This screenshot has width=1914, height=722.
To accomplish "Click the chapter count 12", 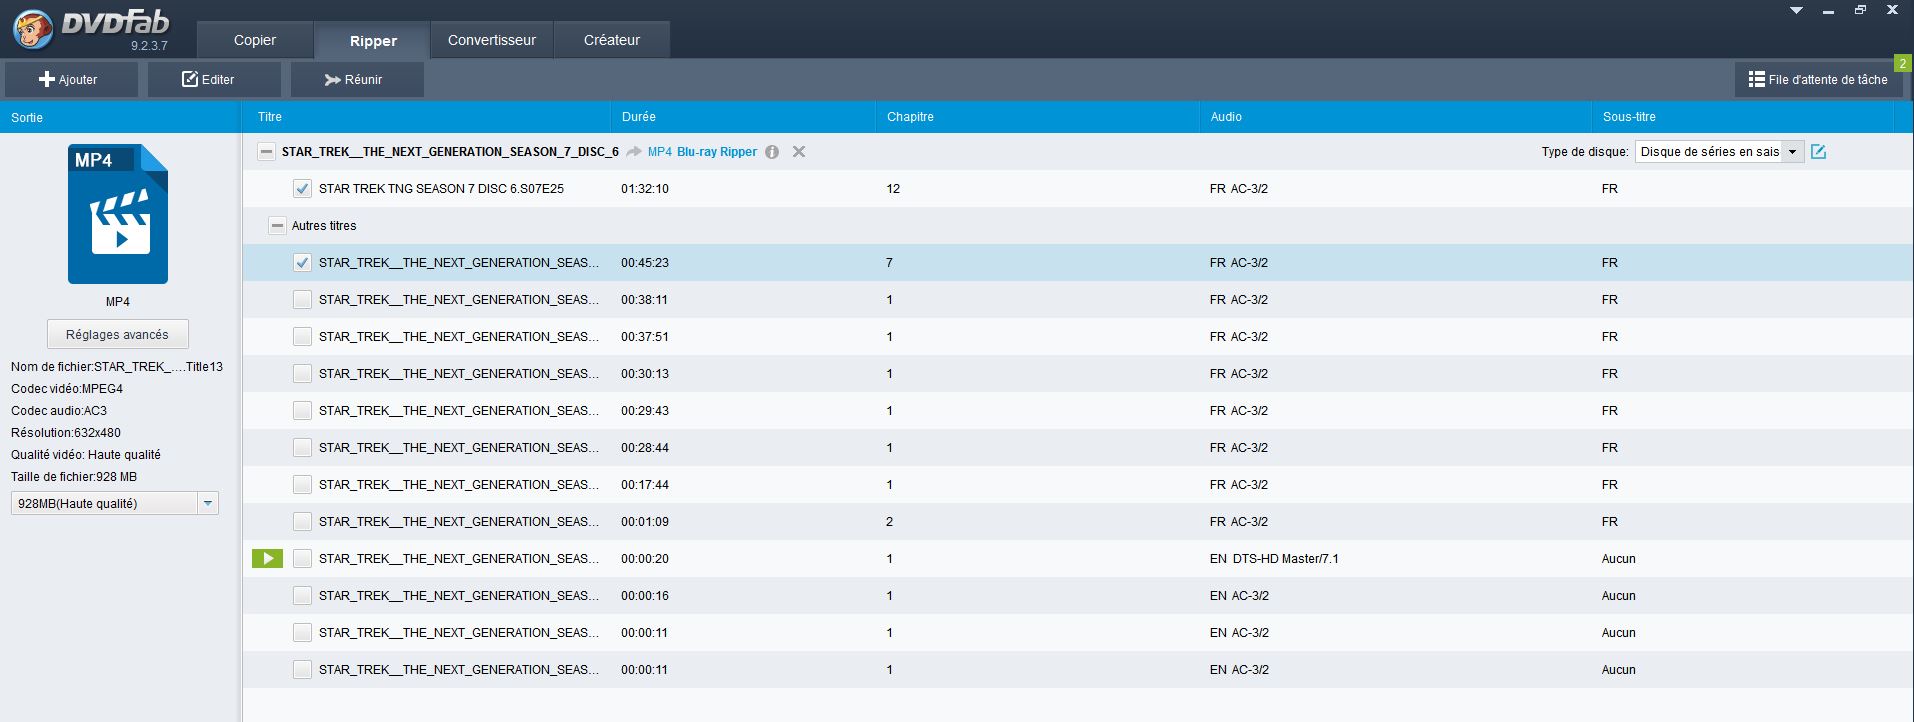I will (x=893, y=189).
